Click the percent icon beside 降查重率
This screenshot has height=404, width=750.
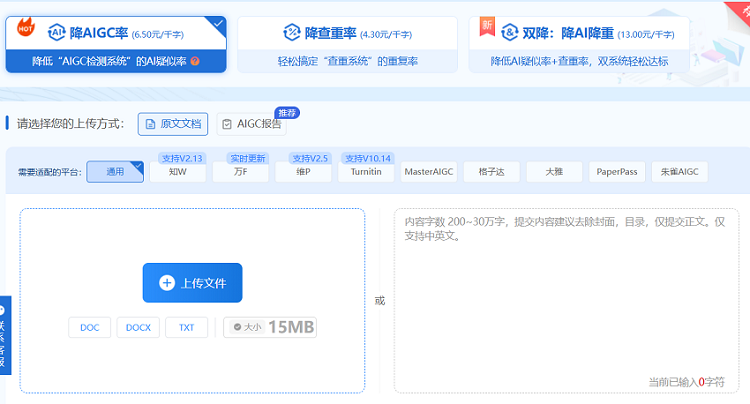pyautogui.click(x=292, y=33)
